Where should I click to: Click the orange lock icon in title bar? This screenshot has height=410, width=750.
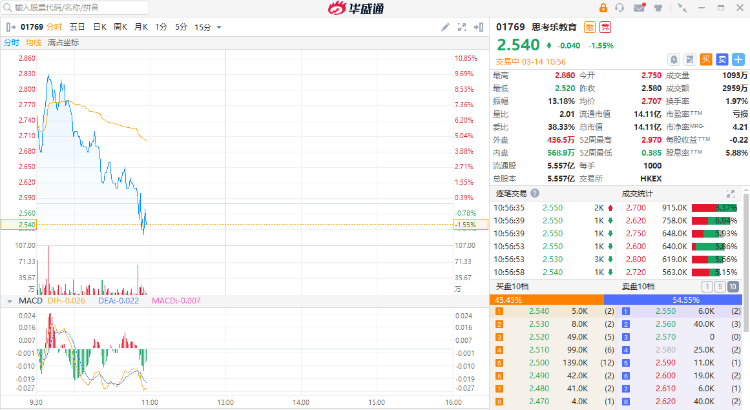602,8
